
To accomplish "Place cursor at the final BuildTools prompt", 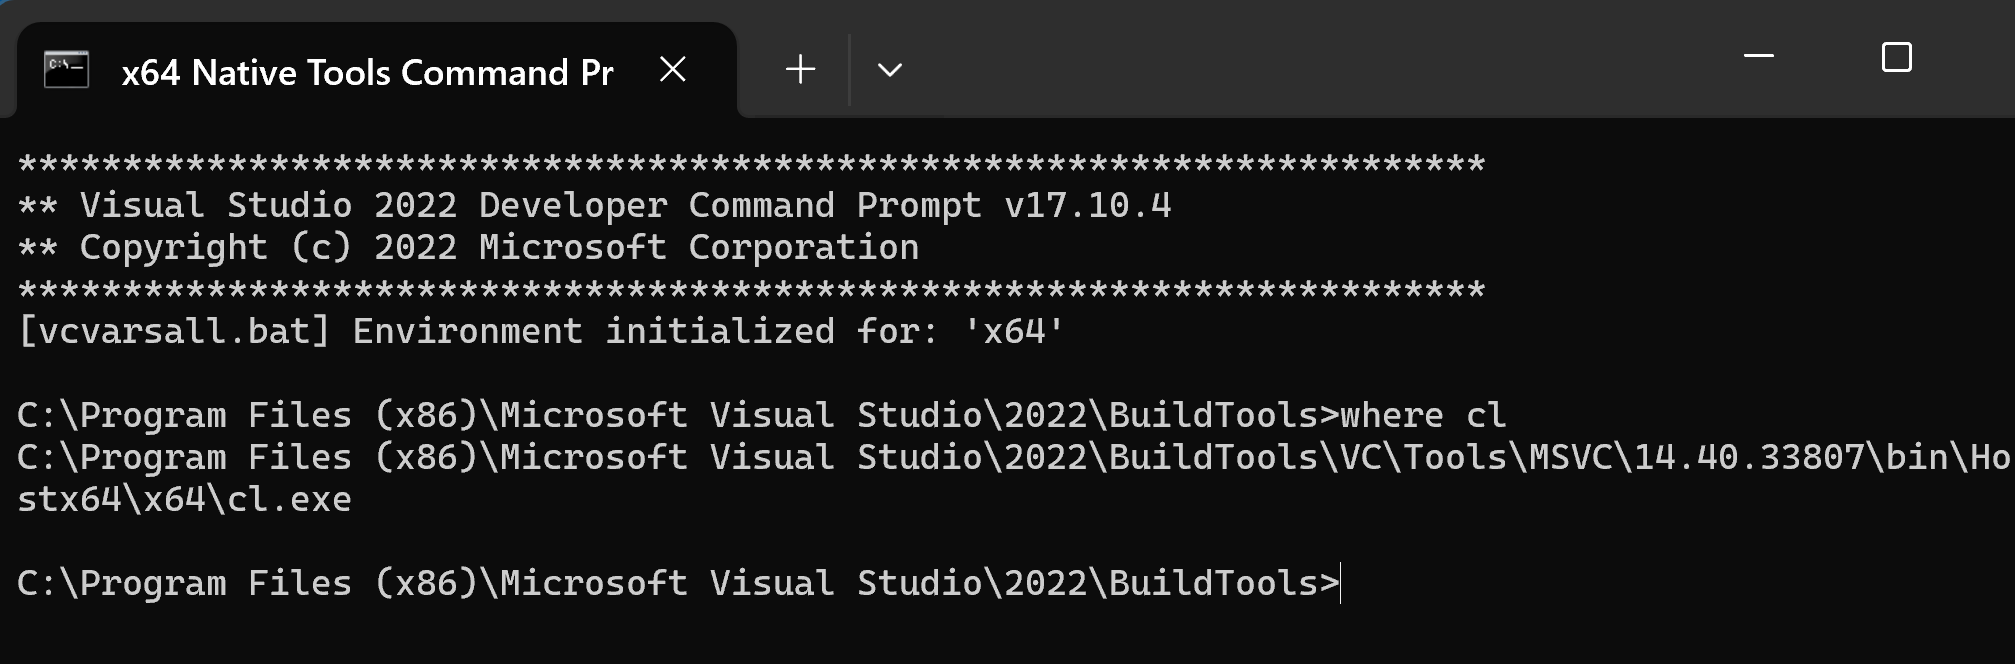I will pos(1340,583).
